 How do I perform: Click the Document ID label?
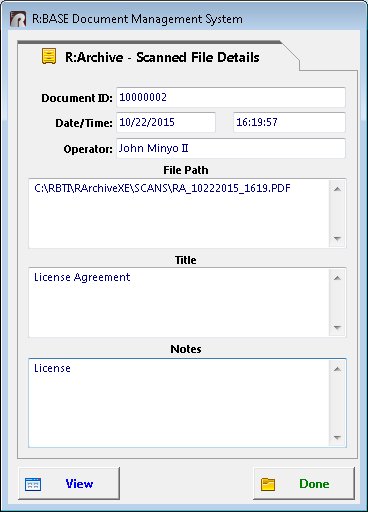(x=77, y=98)
